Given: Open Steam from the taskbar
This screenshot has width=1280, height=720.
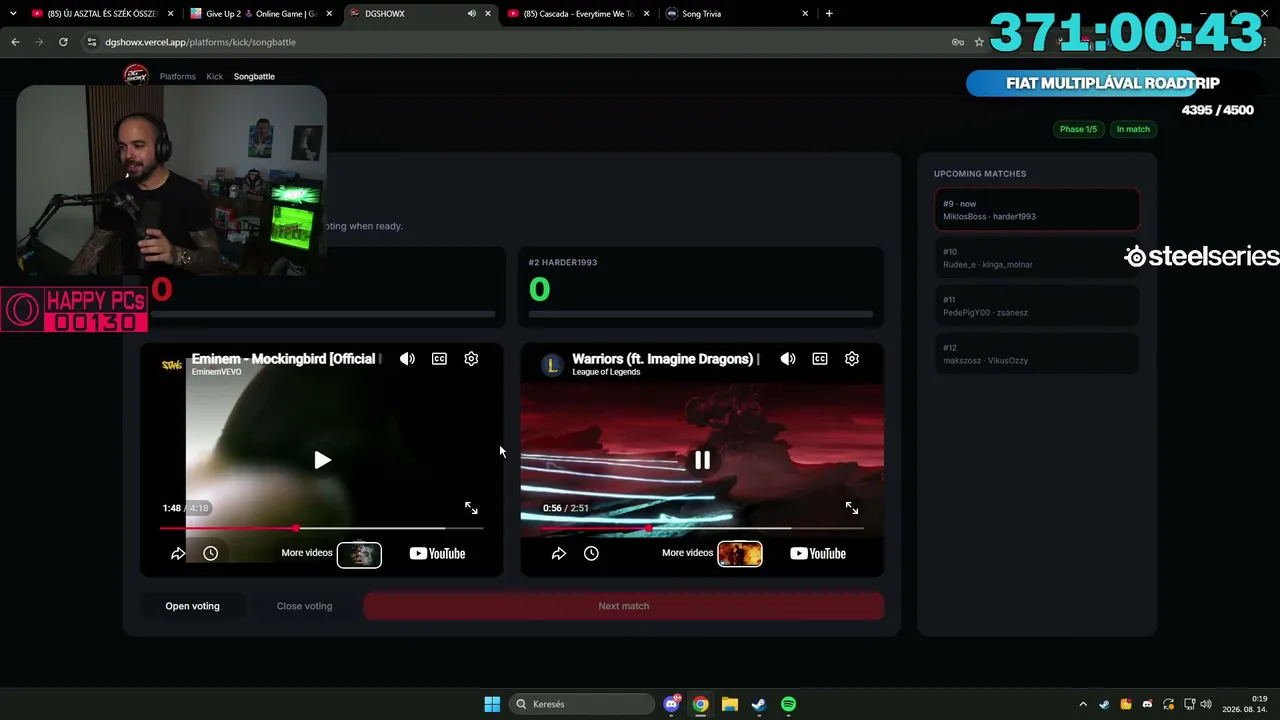Looking at the screenshot, I should [759, 704].
